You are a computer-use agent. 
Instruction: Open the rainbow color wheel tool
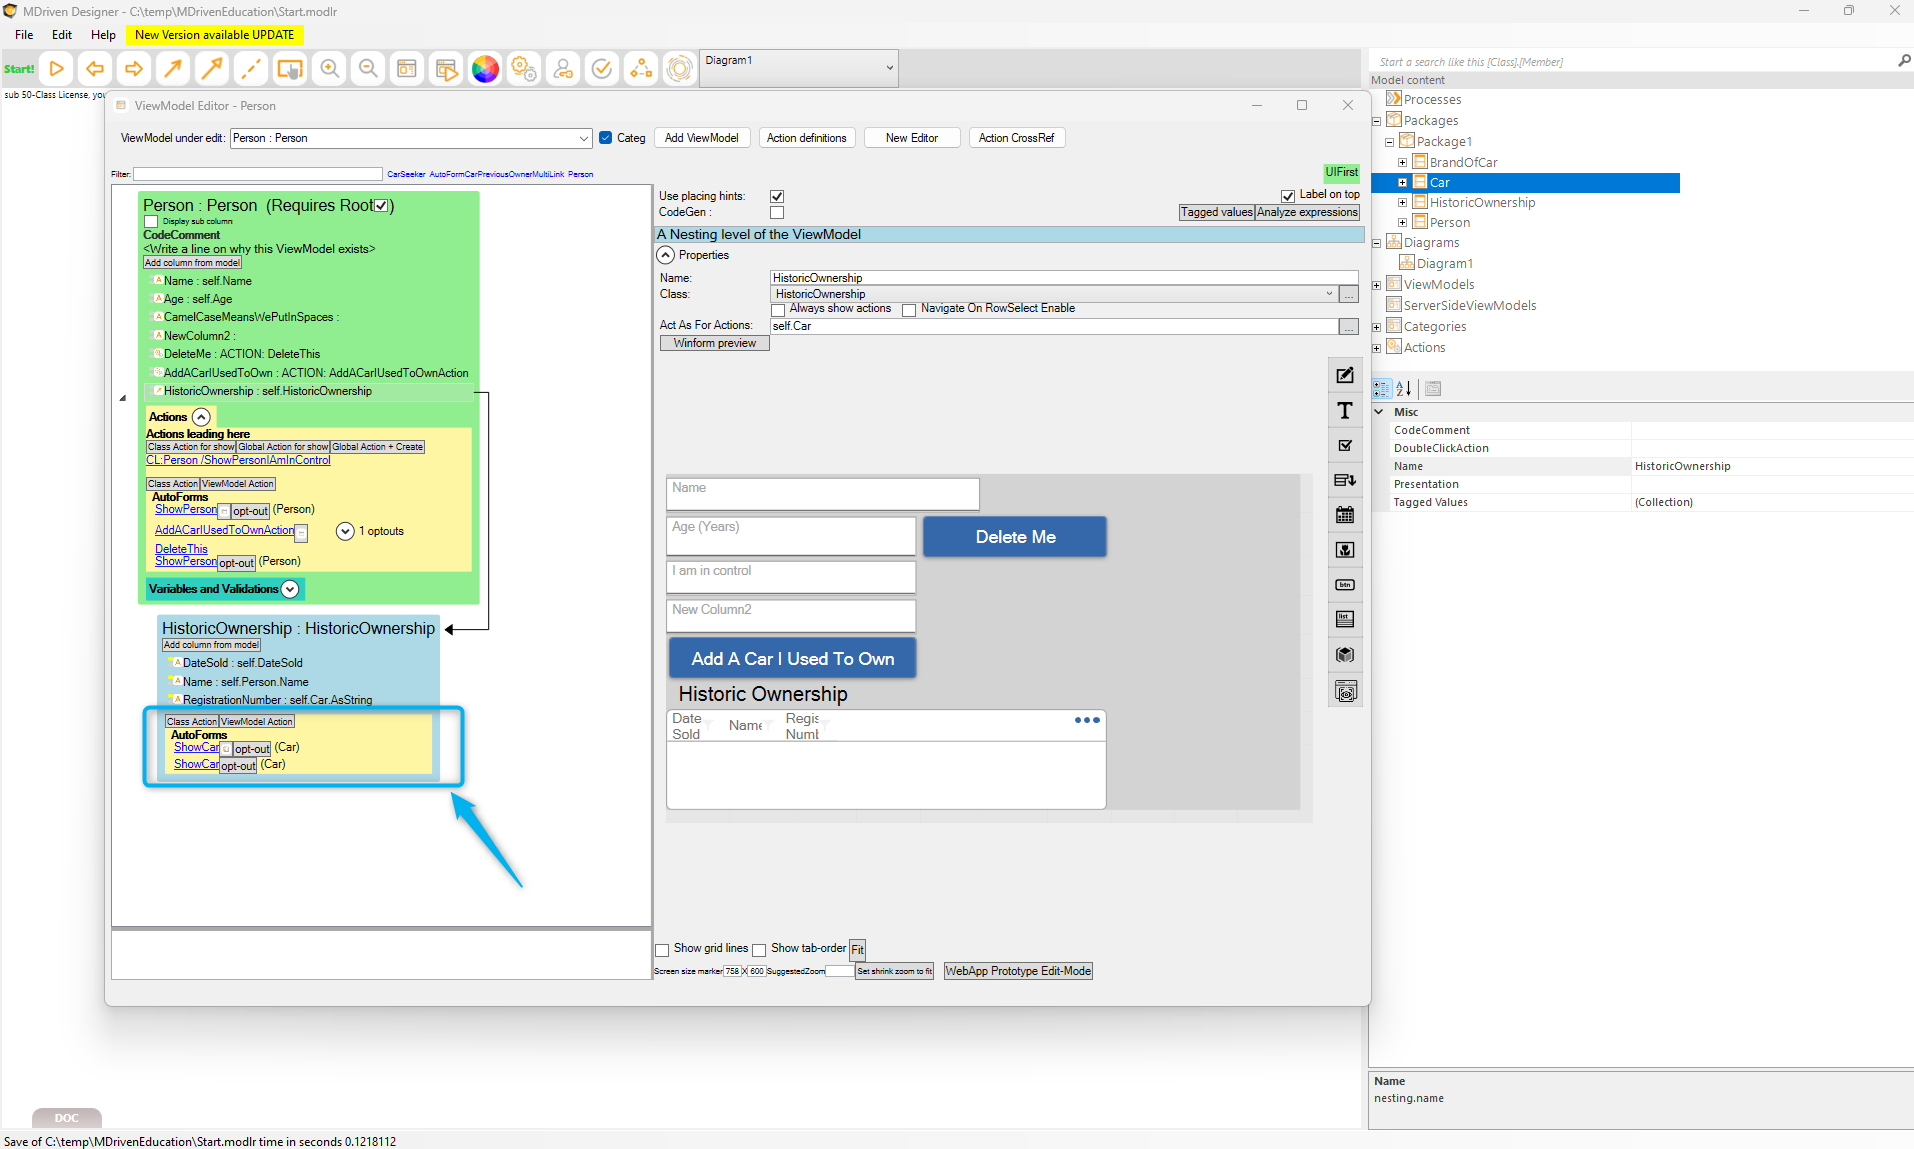485,69
